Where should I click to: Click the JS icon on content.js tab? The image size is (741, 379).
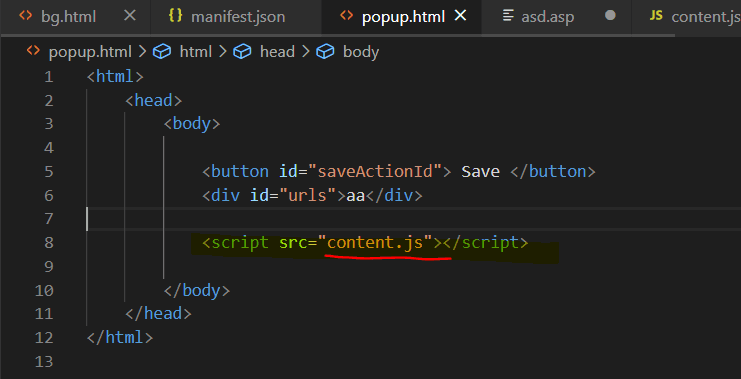click(x=656, y=16)
